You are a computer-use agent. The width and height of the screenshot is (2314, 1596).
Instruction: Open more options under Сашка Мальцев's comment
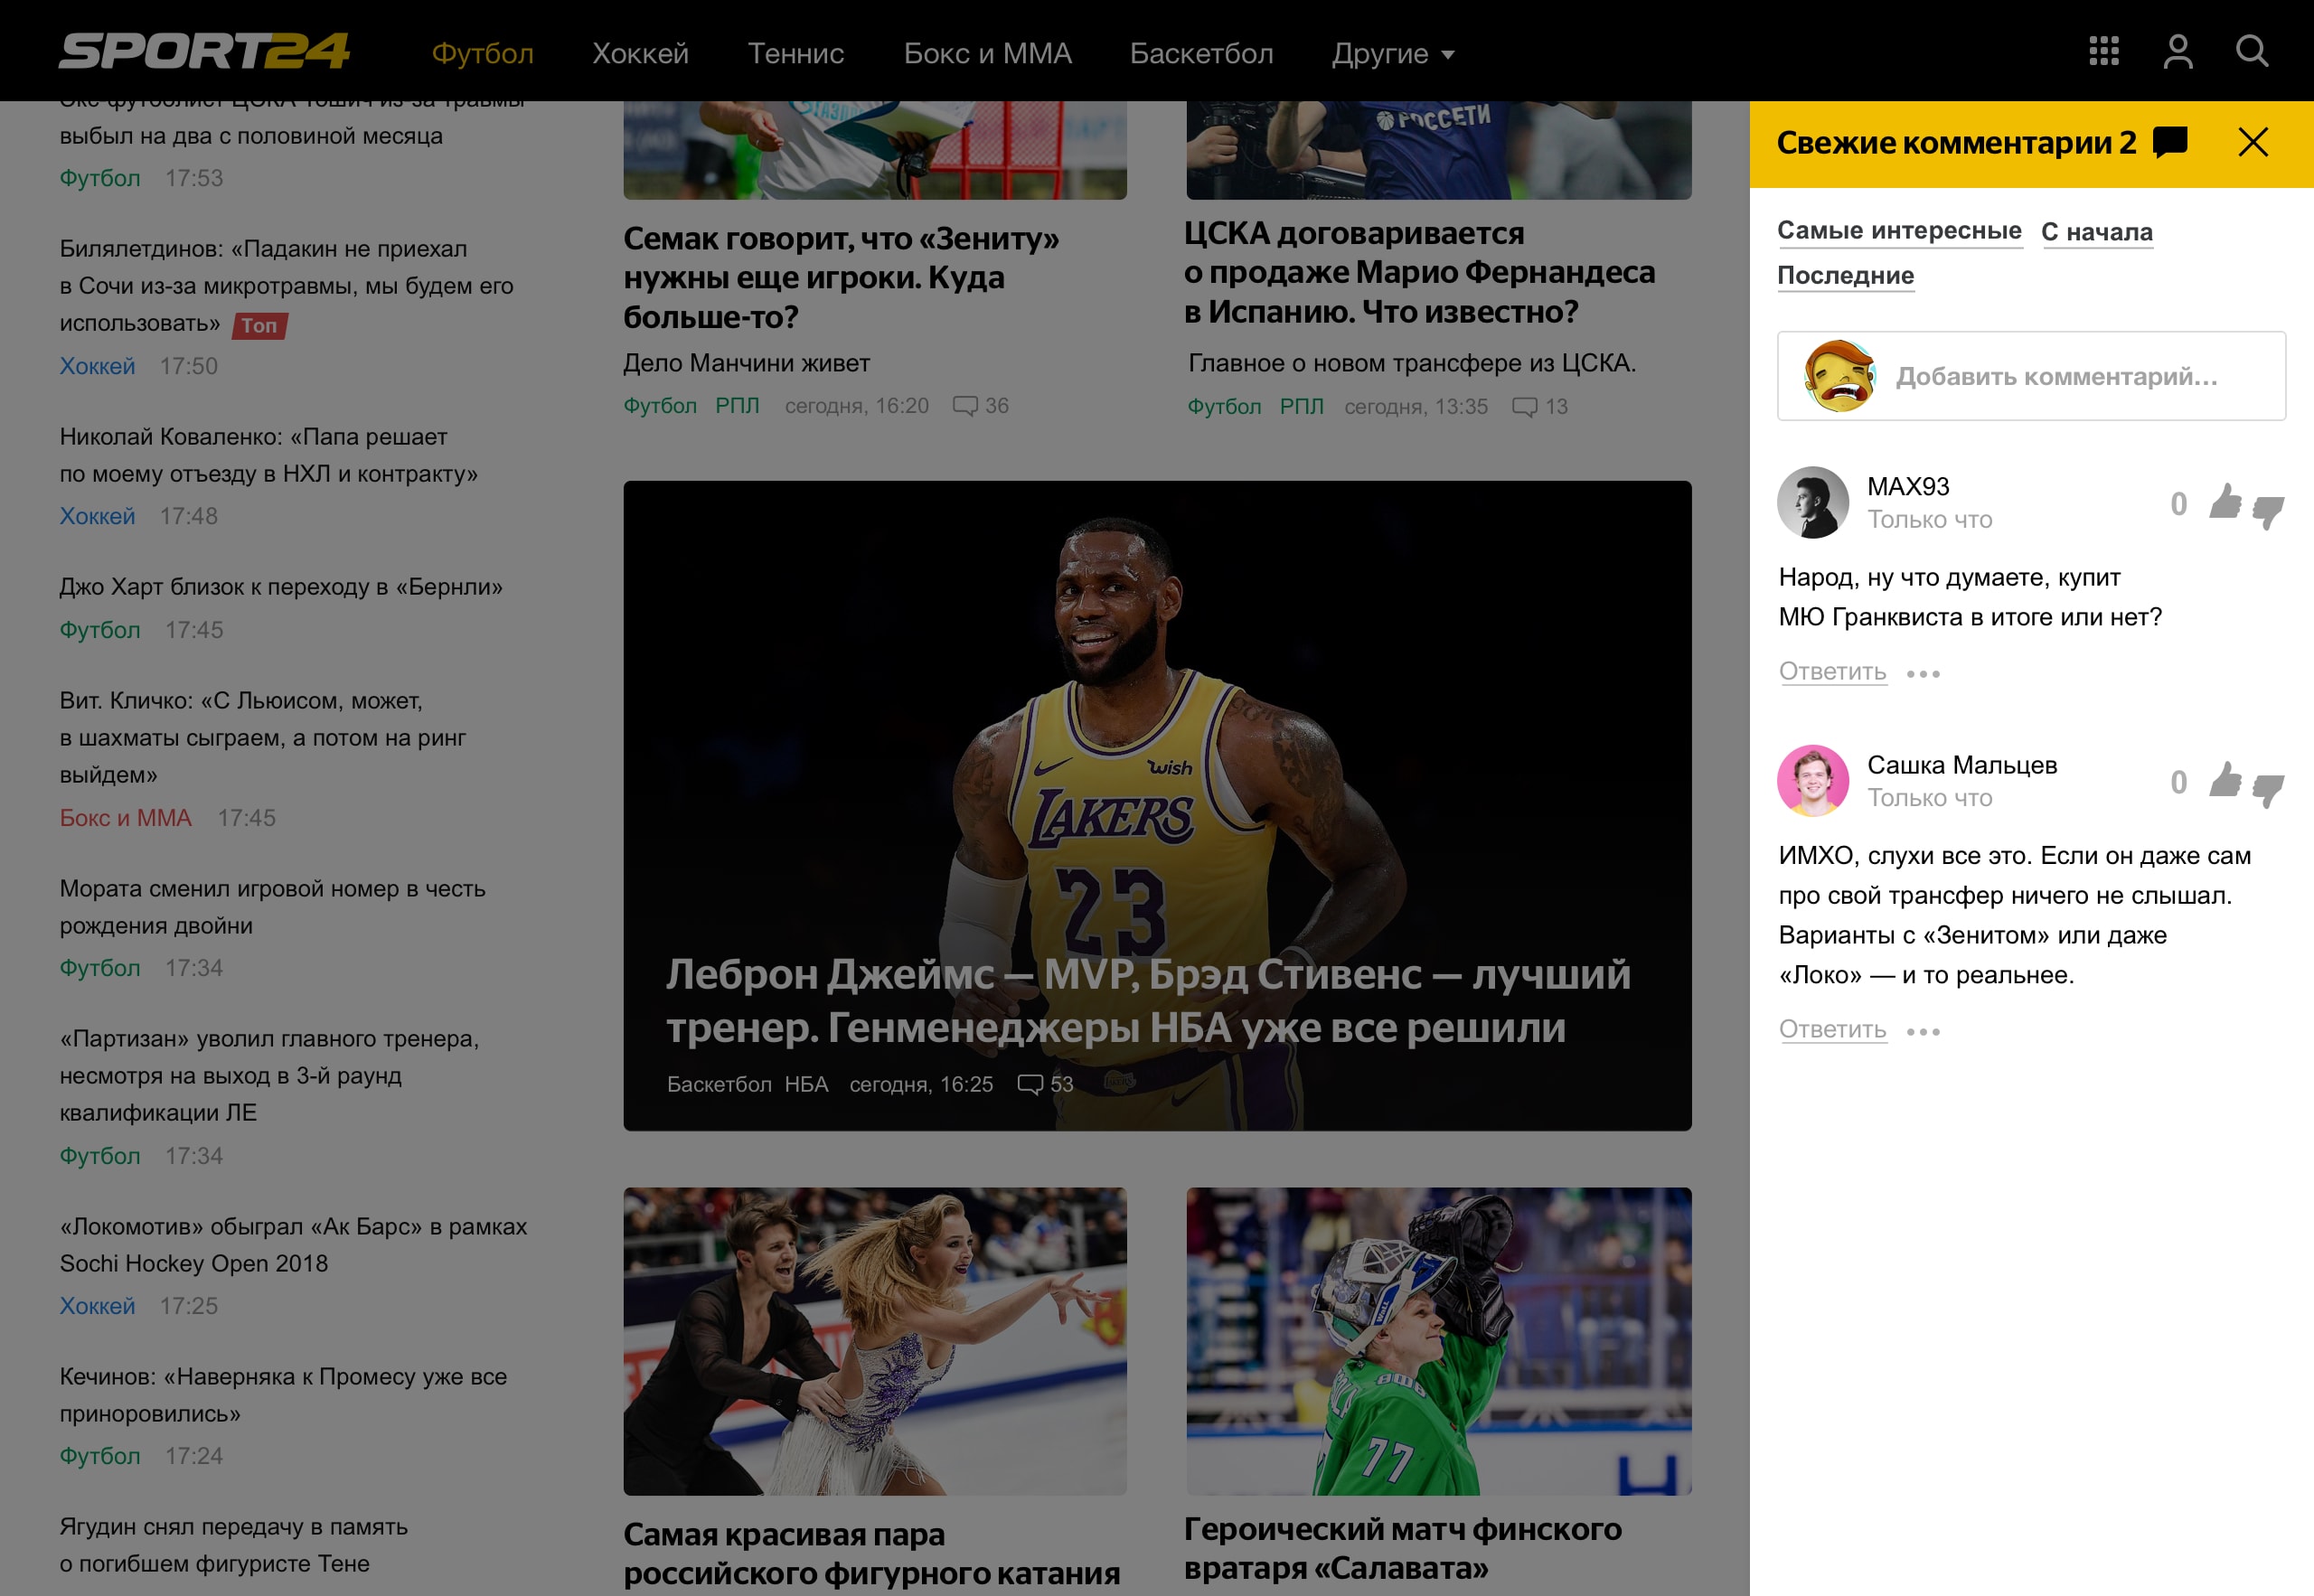click(1922, 1031)
